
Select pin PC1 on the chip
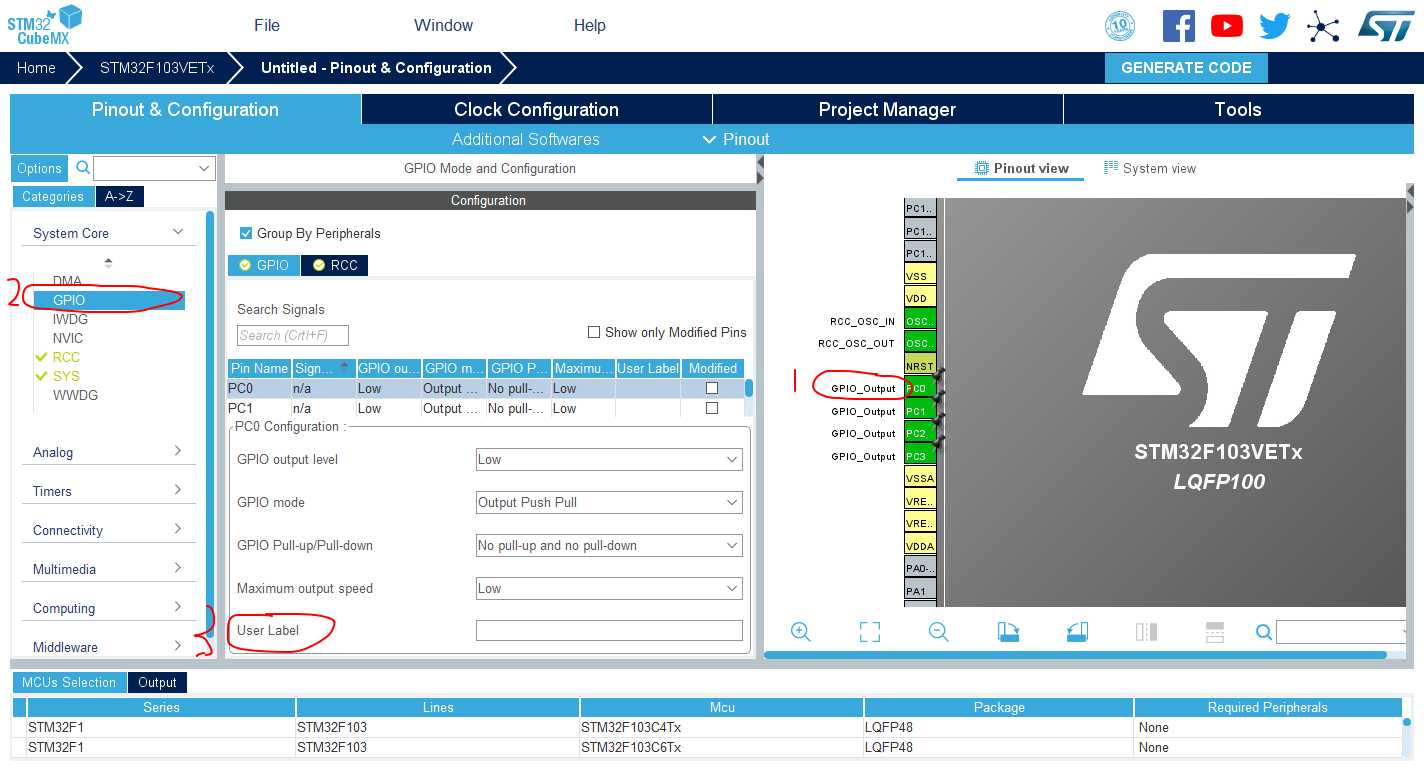920,410
